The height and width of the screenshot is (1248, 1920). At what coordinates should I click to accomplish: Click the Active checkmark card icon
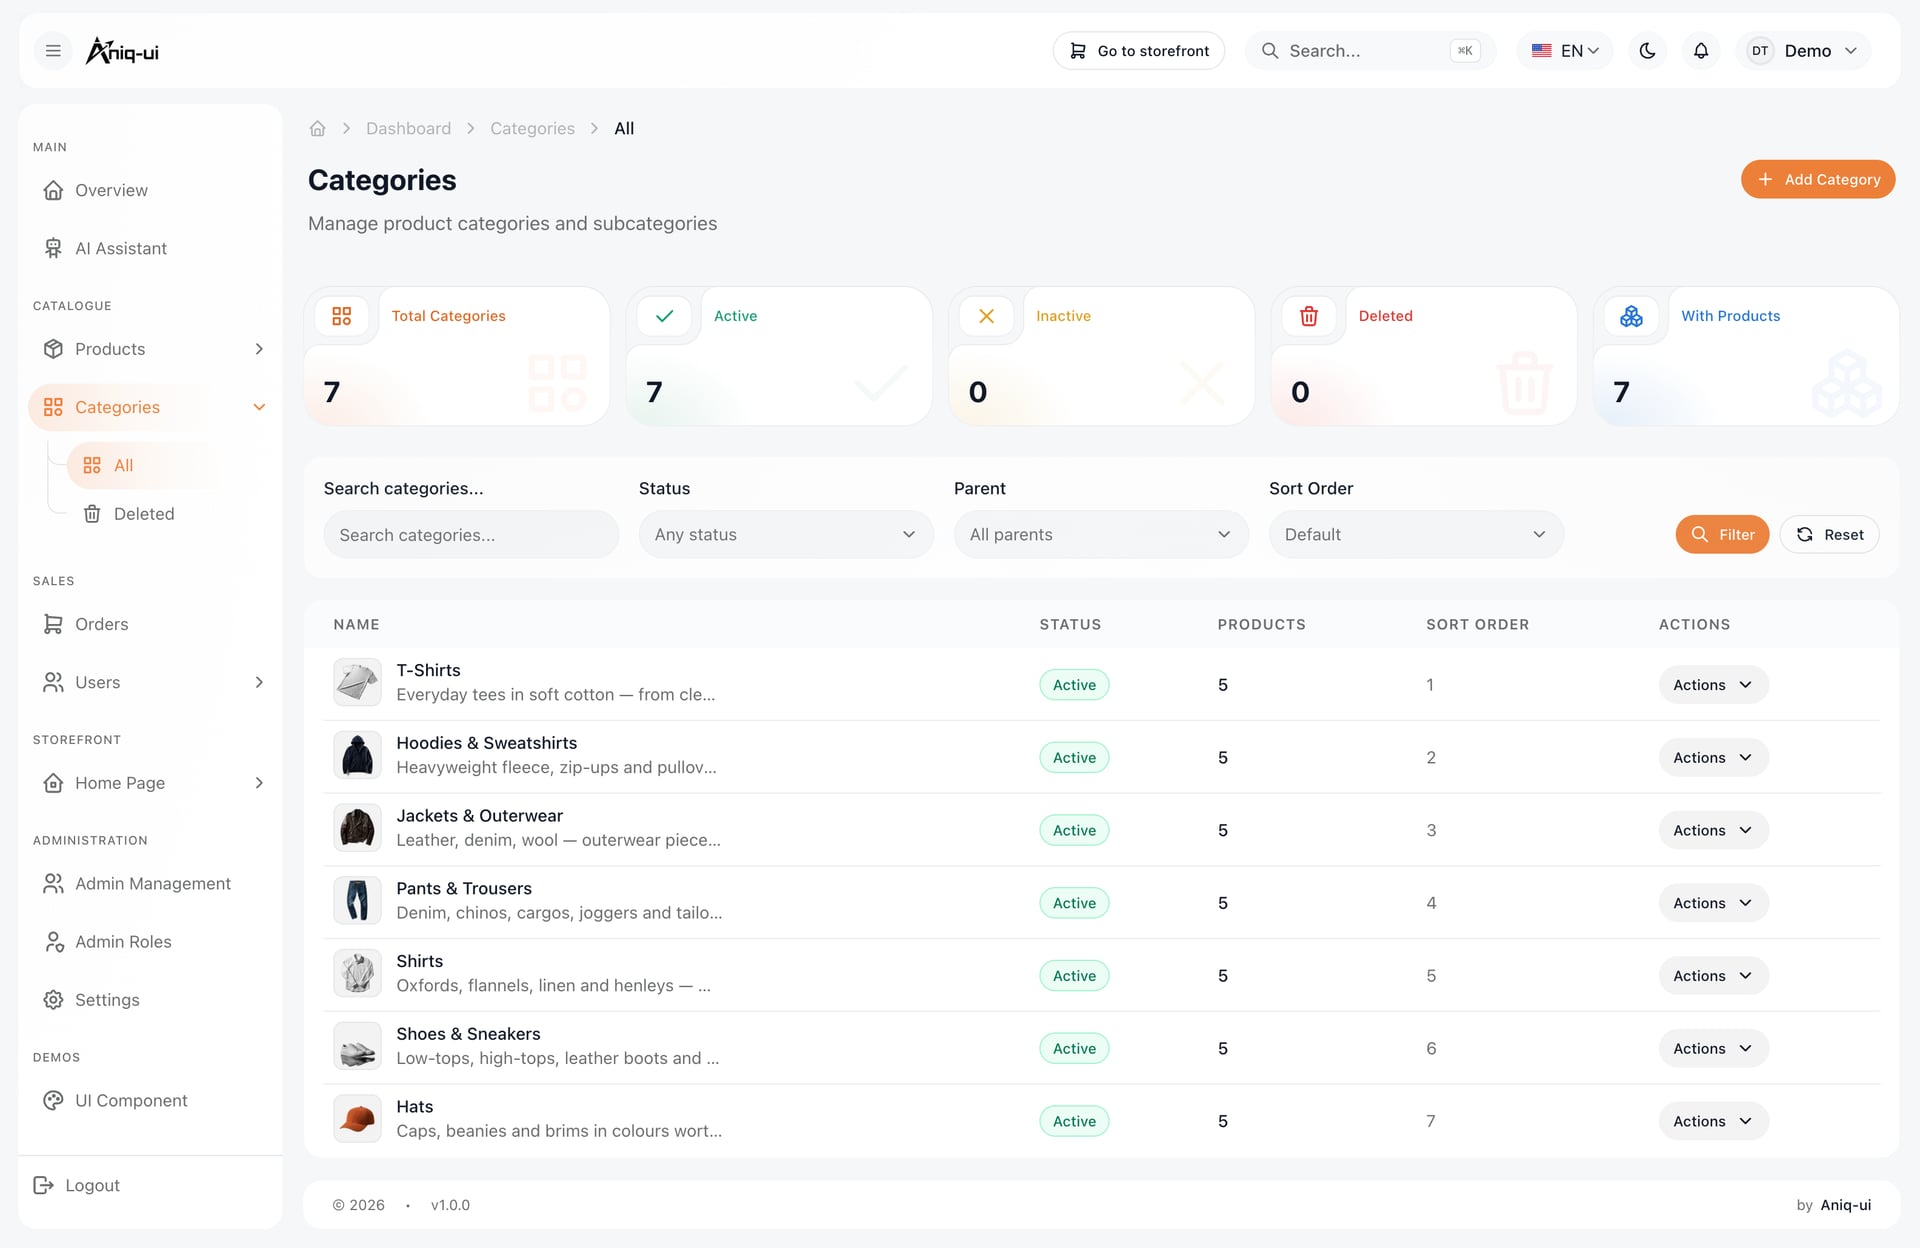664,316
